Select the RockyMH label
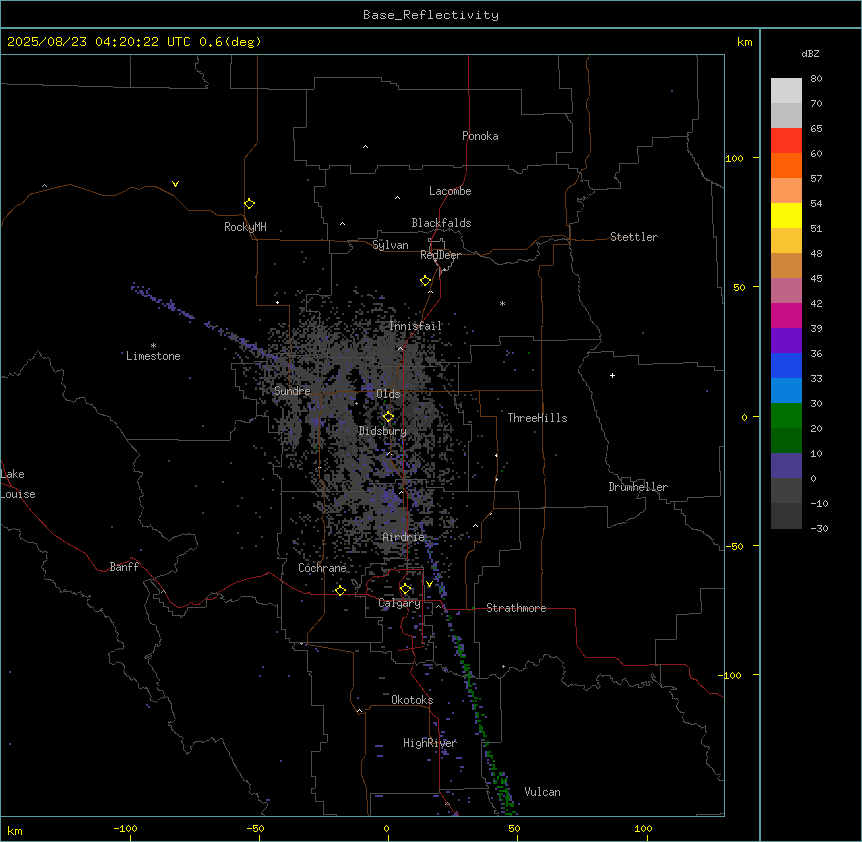 click(x=245, y=227)
